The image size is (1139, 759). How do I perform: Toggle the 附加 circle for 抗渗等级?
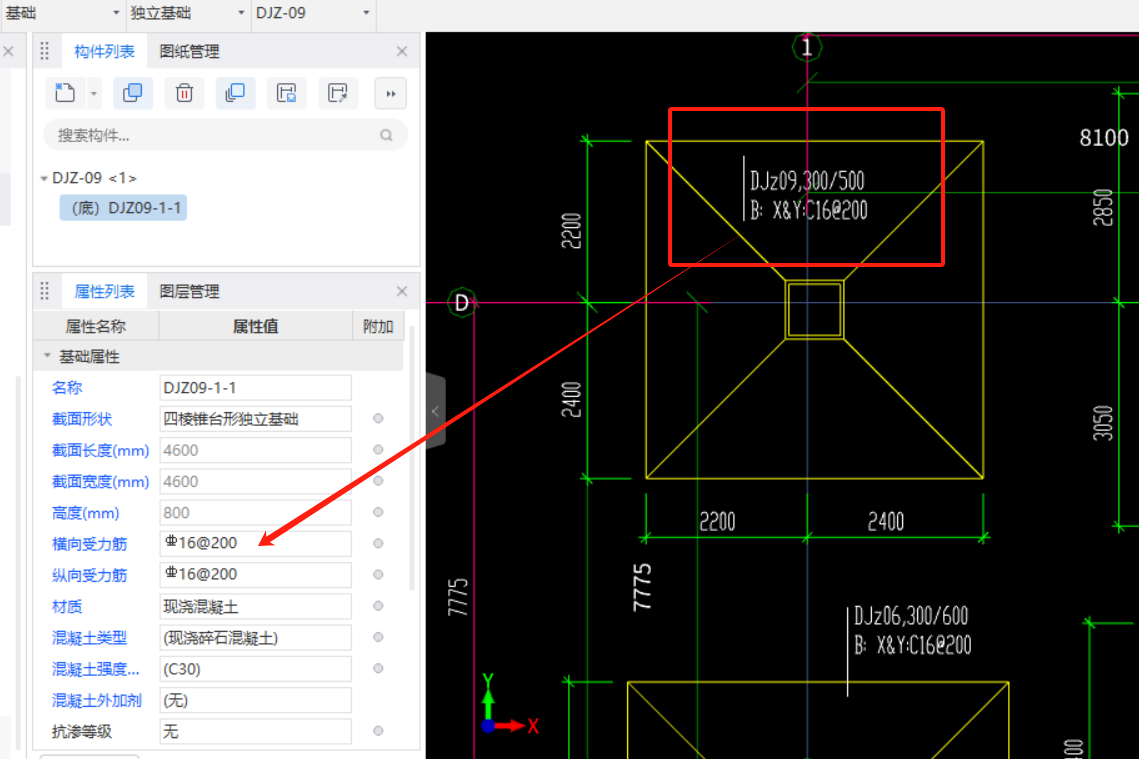click(x=378, y=731)
